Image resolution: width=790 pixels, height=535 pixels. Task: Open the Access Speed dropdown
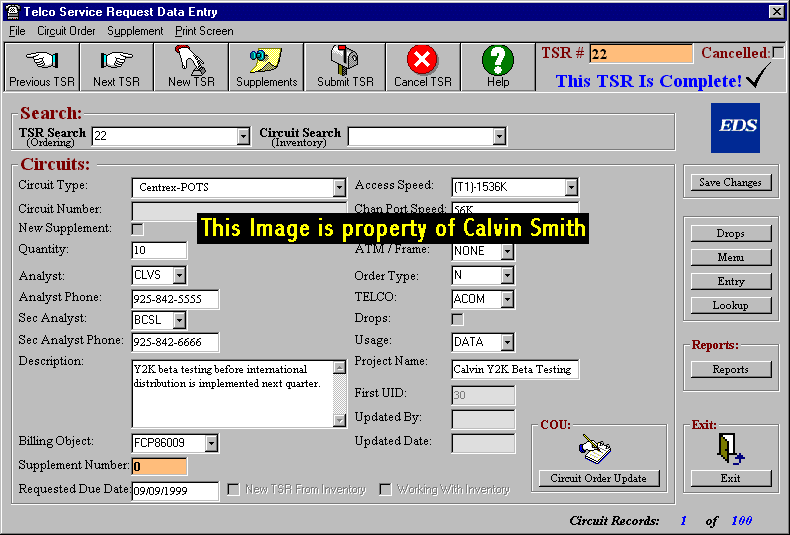tap(570, 188)
